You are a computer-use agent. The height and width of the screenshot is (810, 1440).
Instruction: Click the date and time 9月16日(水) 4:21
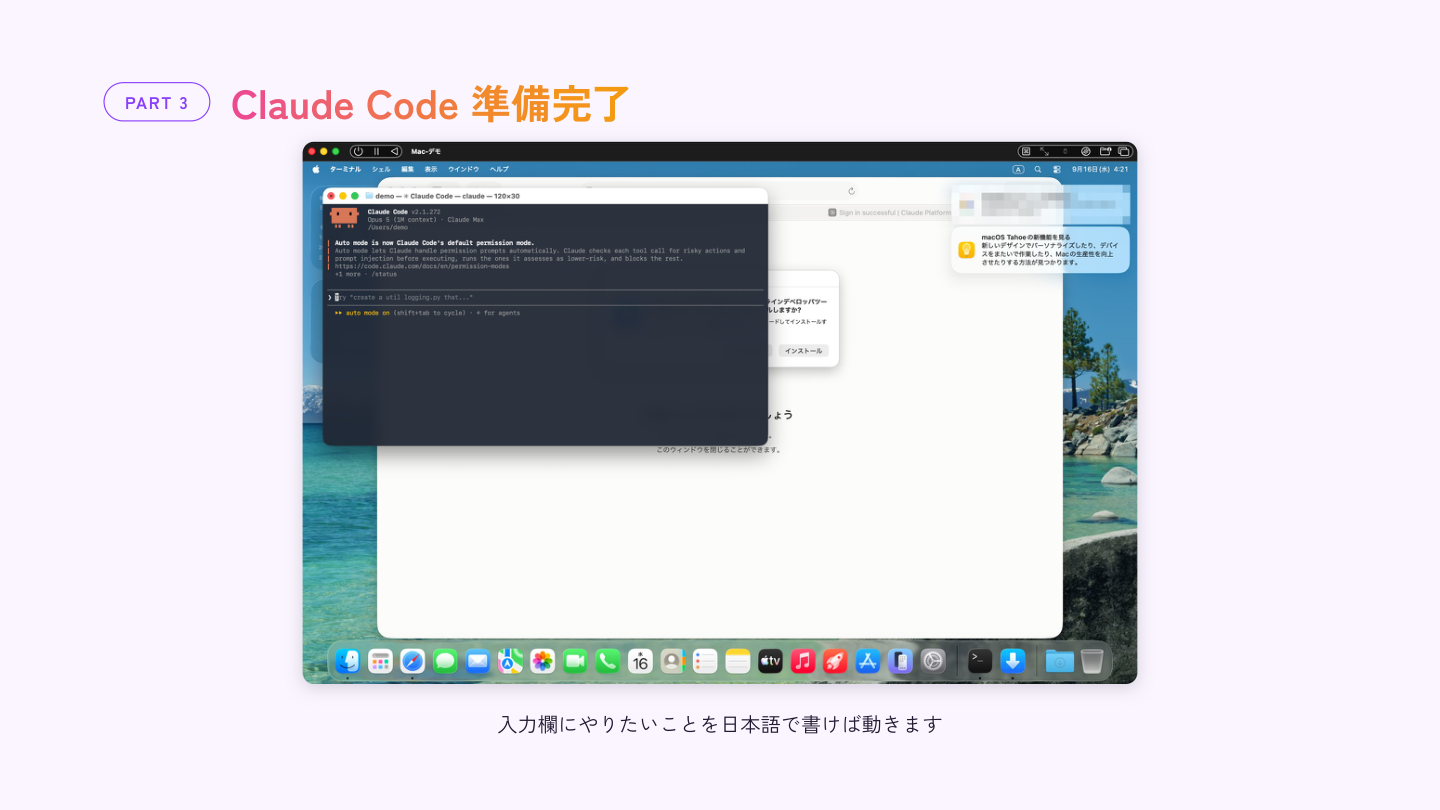coord(1100,169)
